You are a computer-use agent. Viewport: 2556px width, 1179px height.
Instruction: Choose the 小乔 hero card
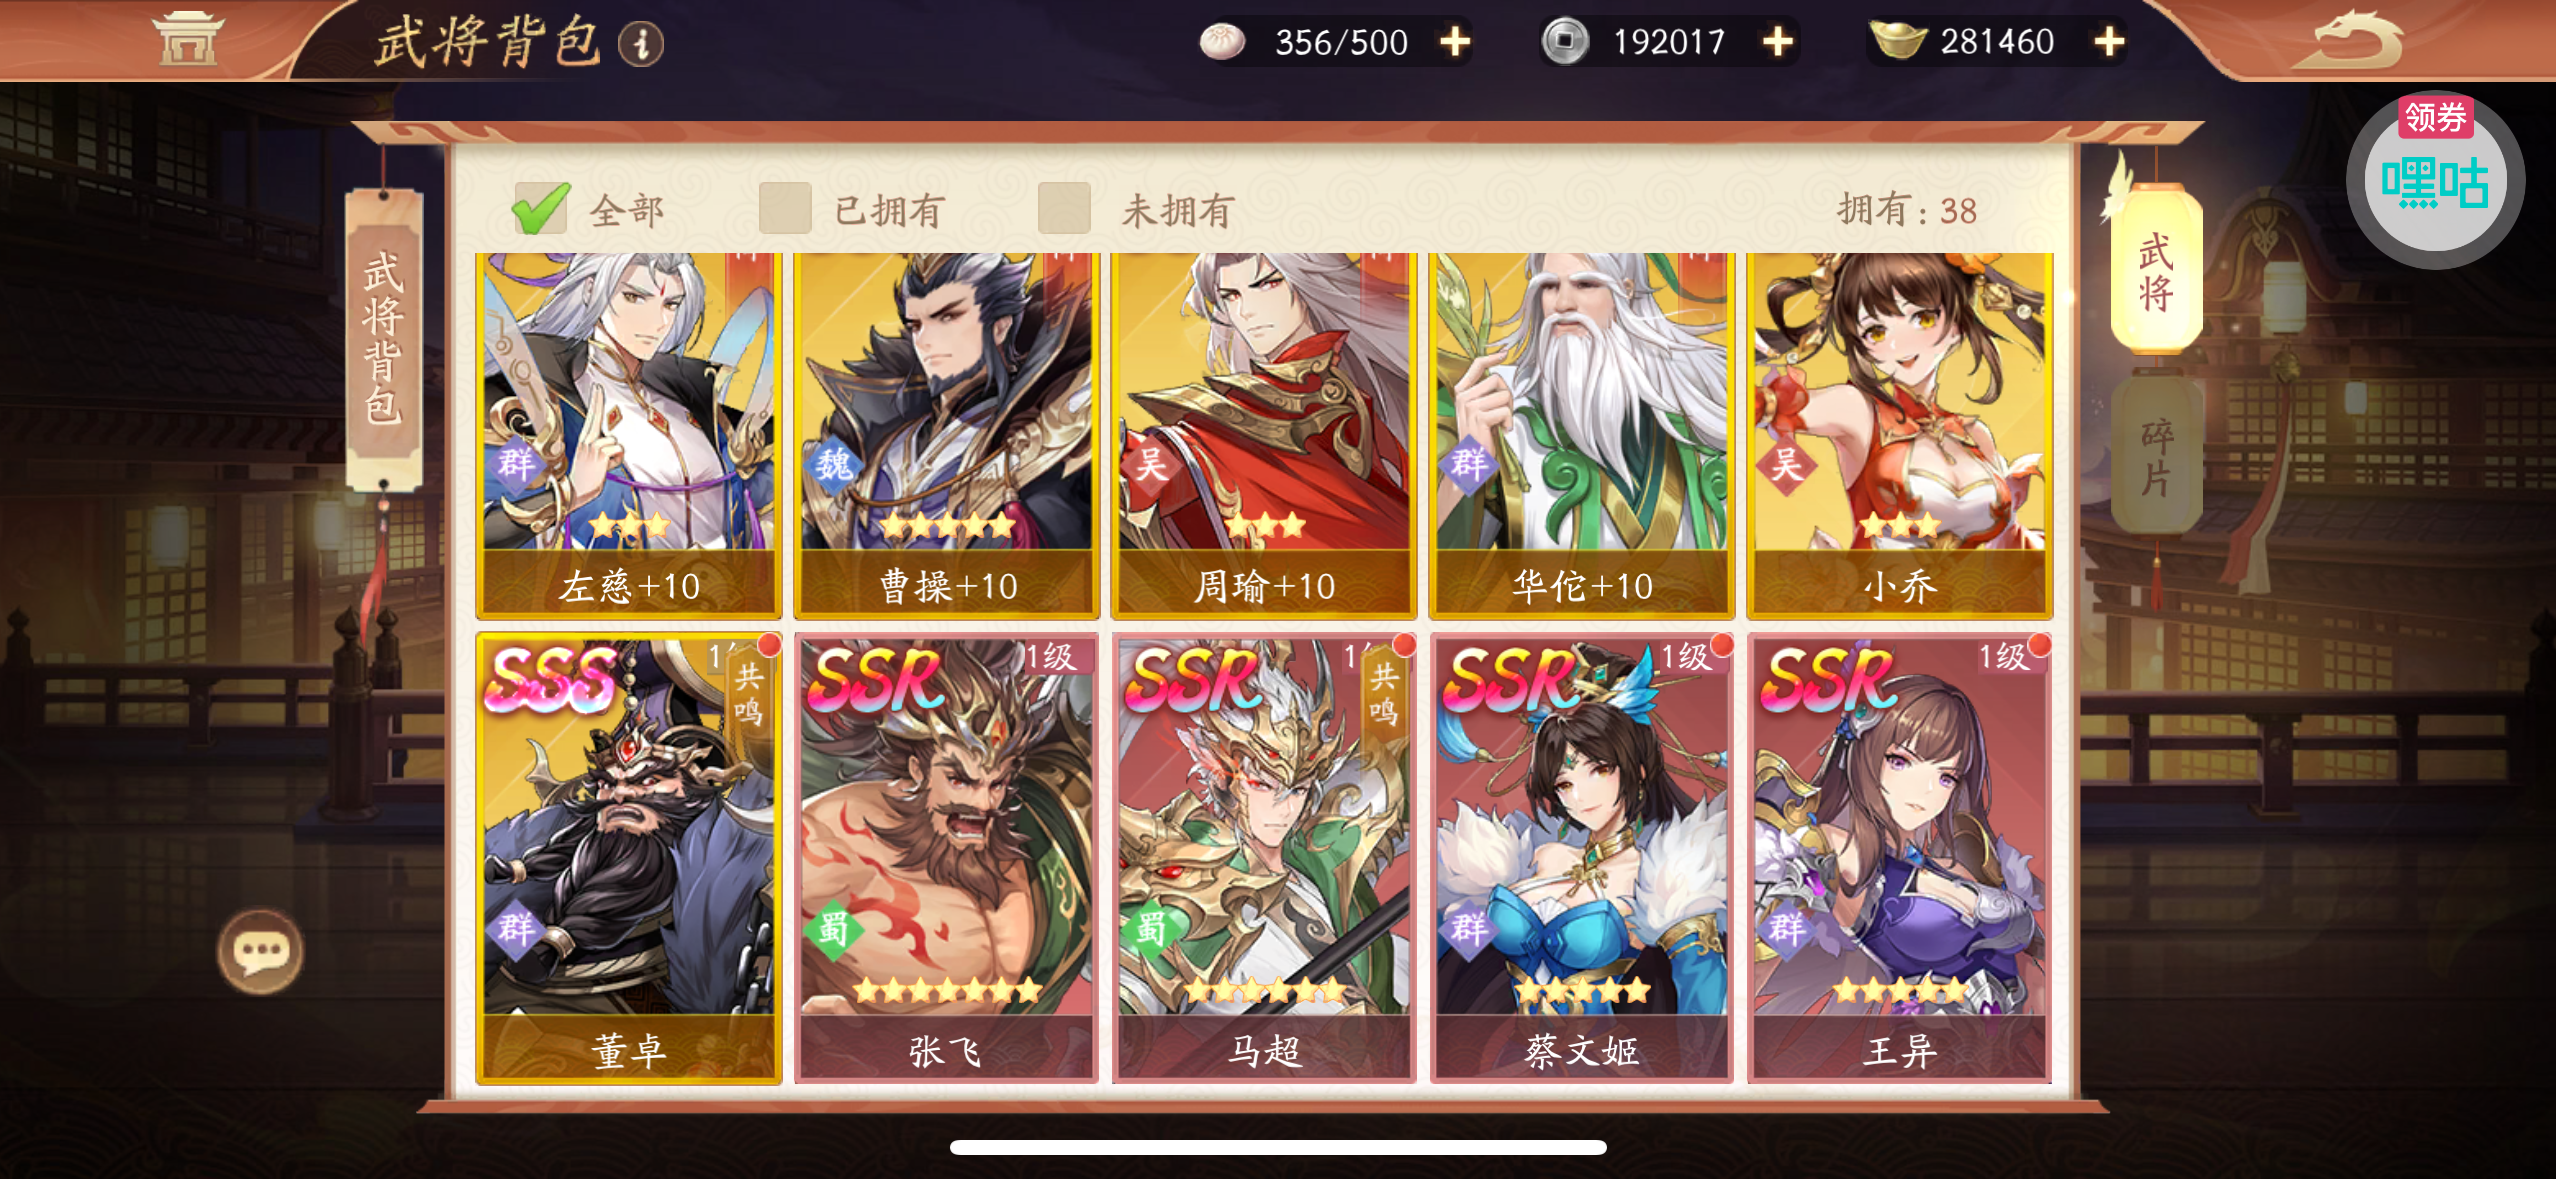point(1900,436)
